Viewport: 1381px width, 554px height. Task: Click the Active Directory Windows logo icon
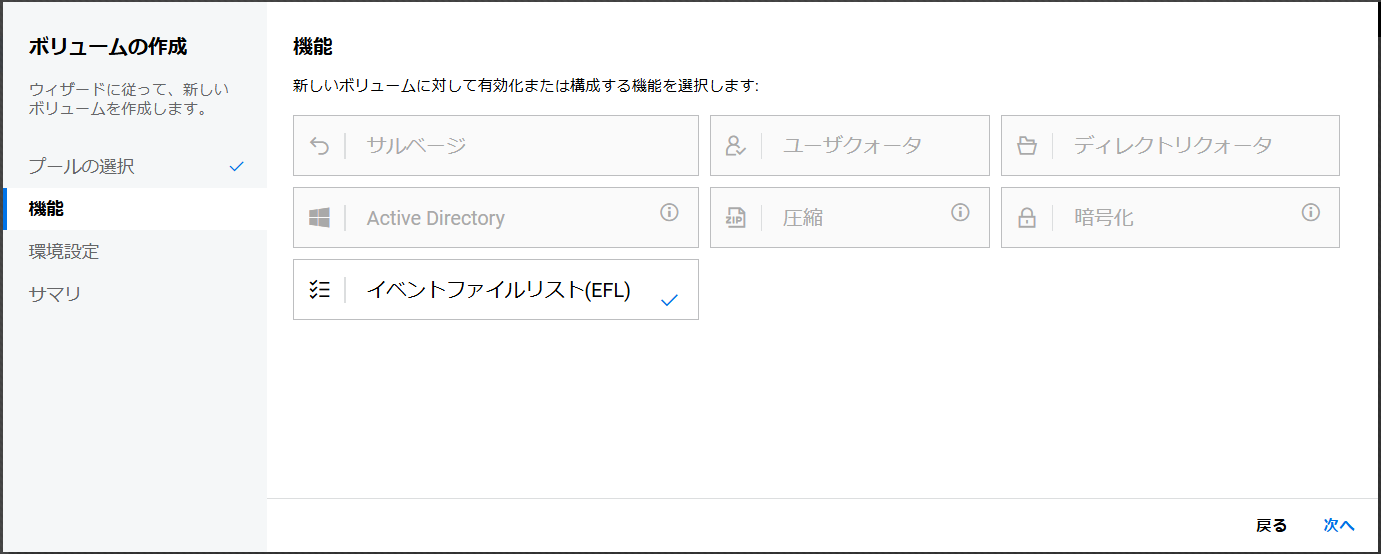click(x=320, y=218)
